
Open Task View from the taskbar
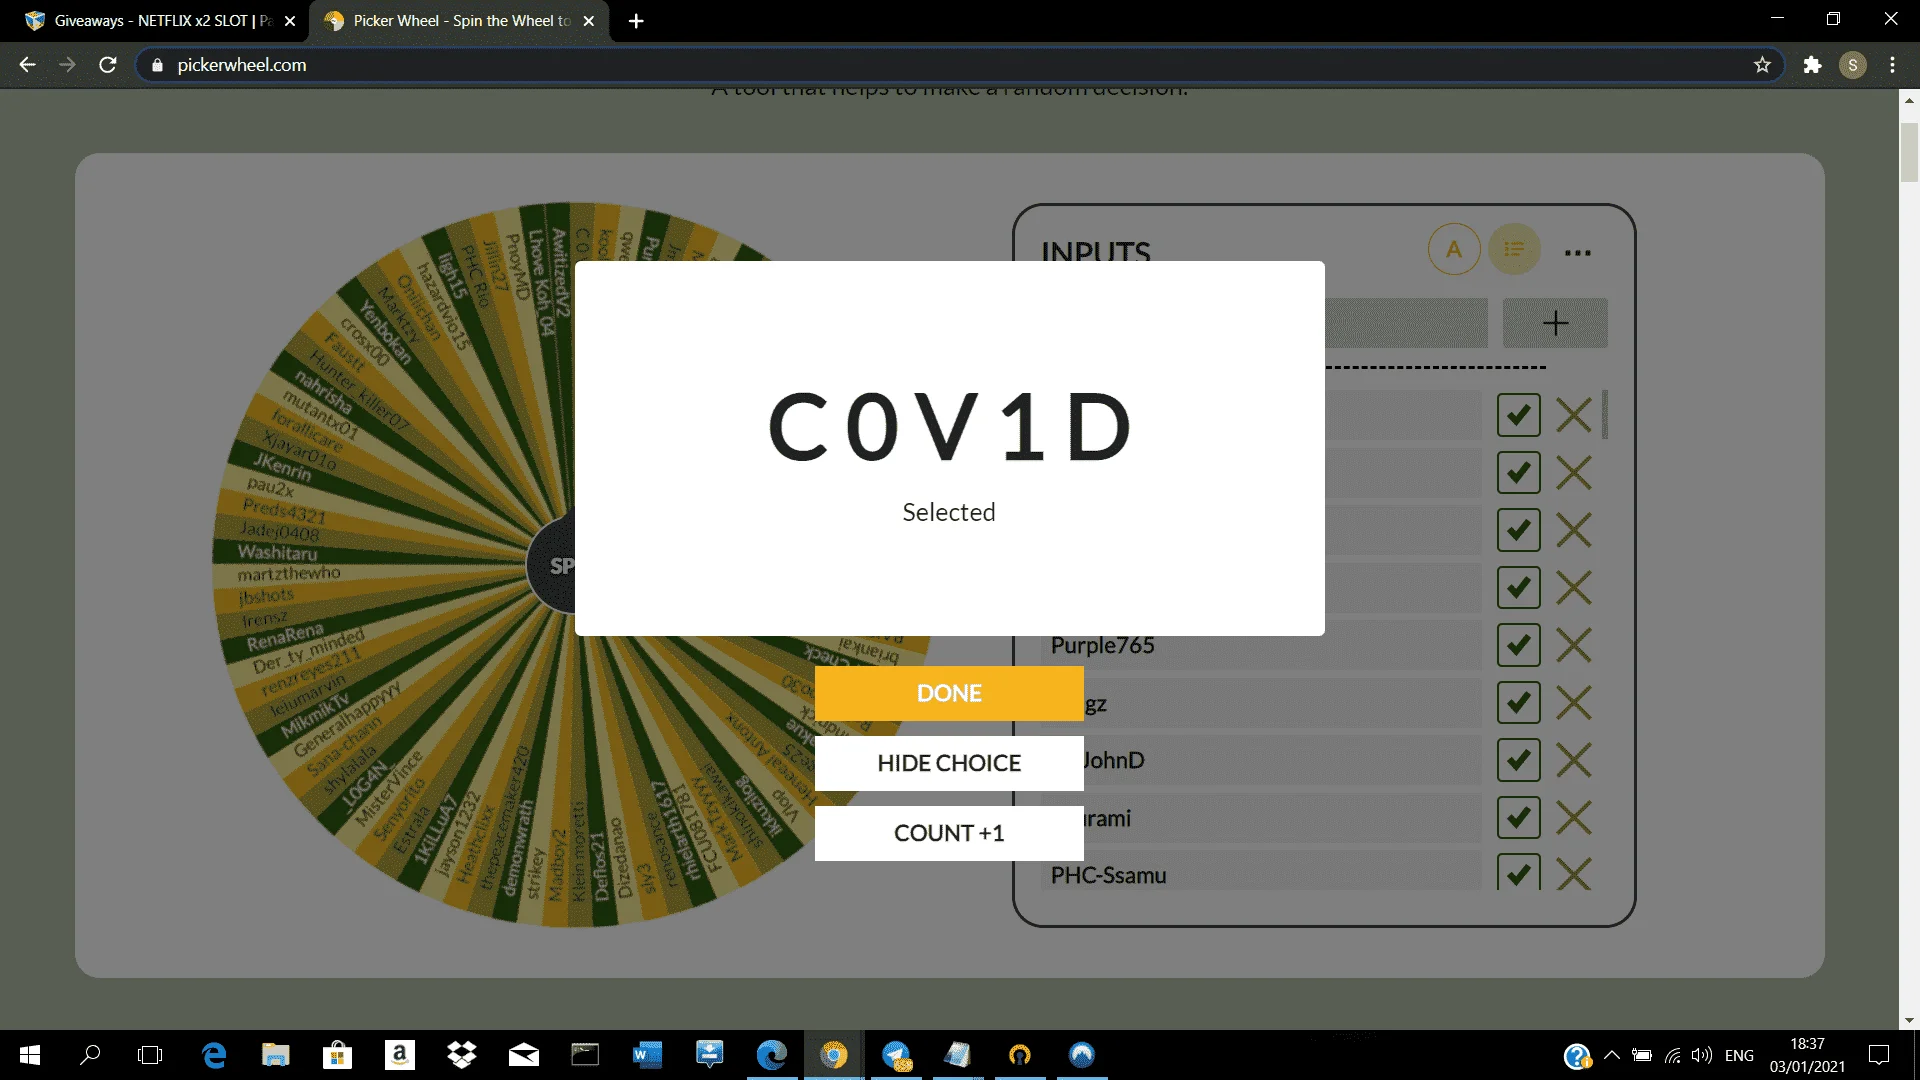(150, 1055)
